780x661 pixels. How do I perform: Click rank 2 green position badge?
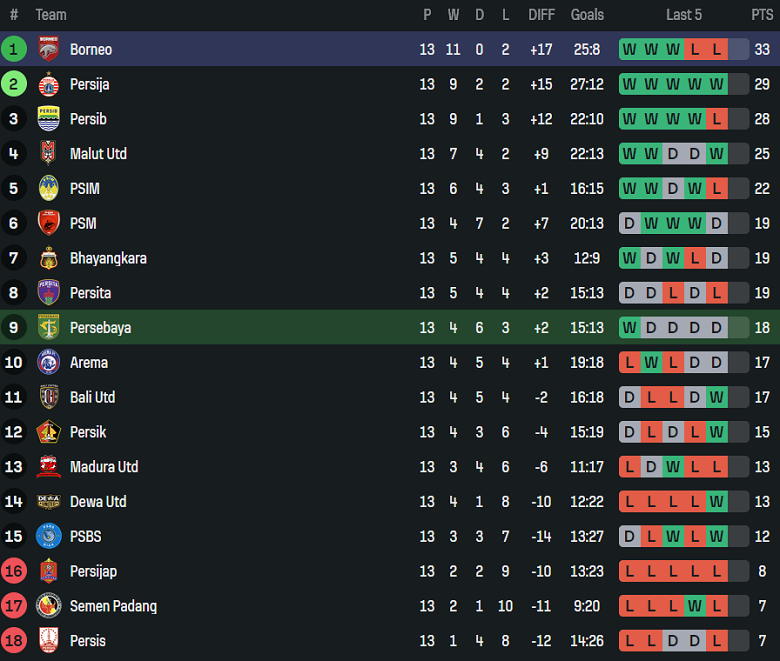[14, 85]
